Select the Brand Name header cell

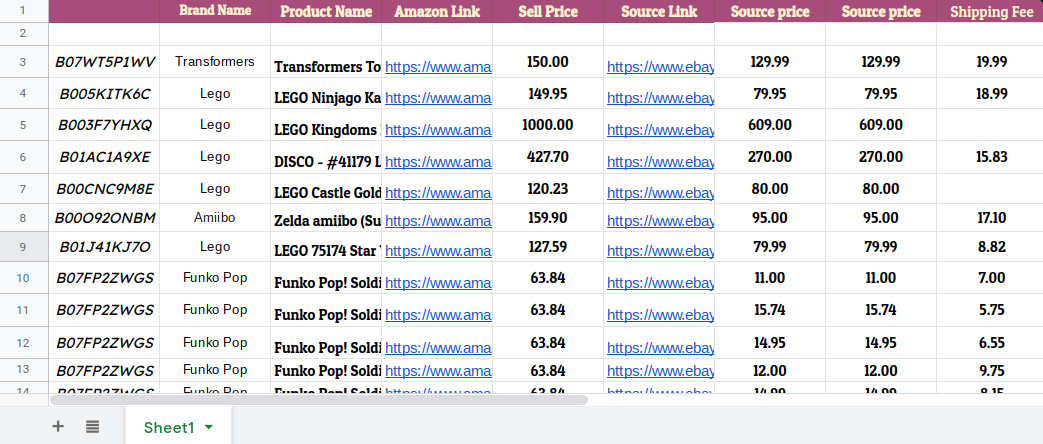pyautogui.click(x=215, y=11)
